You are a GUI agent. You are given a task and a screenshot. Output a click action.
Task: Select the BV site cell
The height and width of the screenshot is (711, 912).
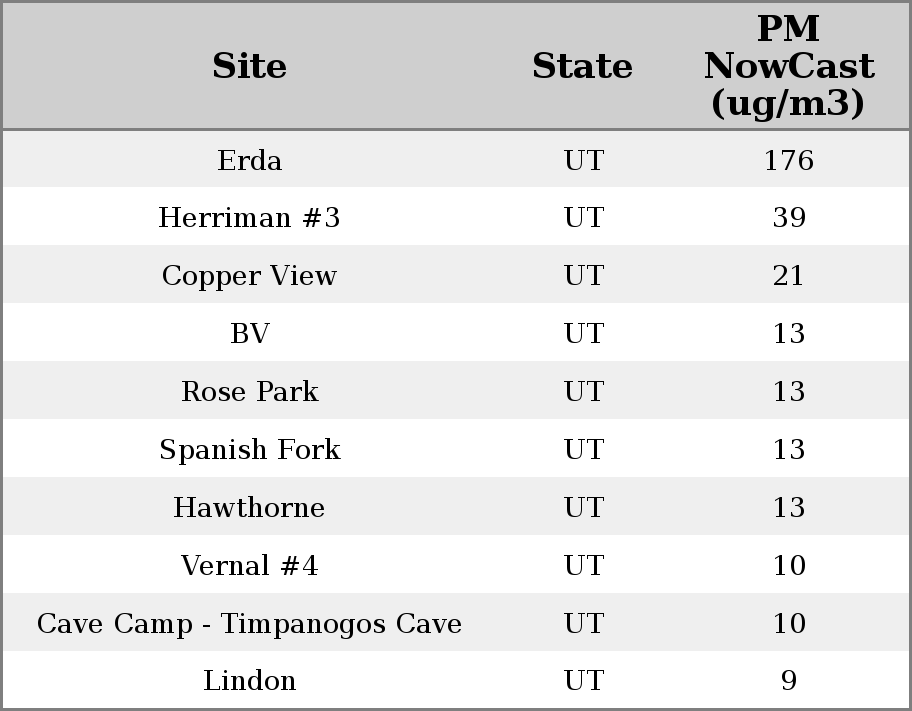point(249,334)
